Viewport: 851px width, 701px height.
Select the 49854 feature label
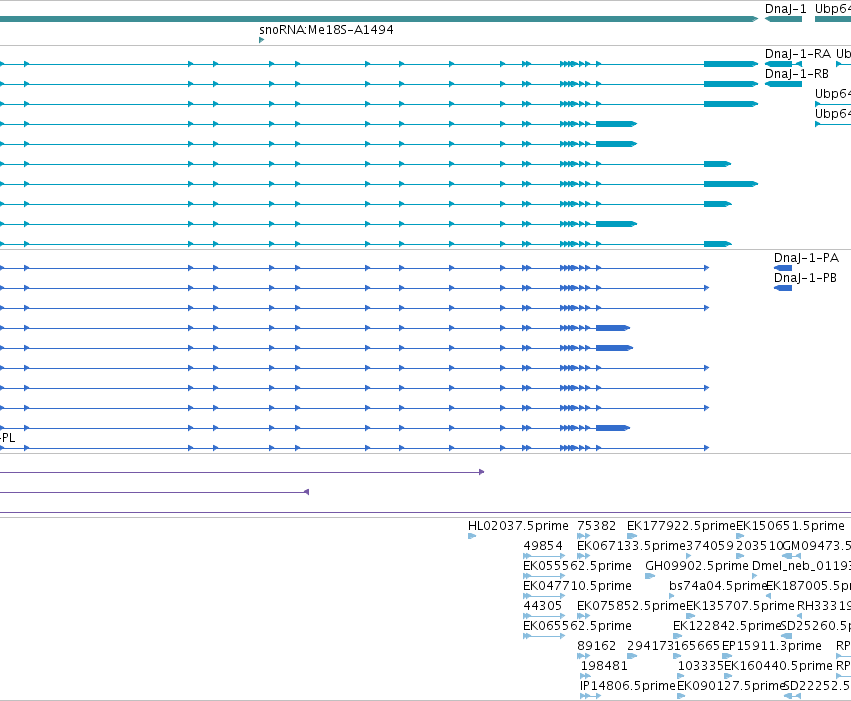pos(543,546)
